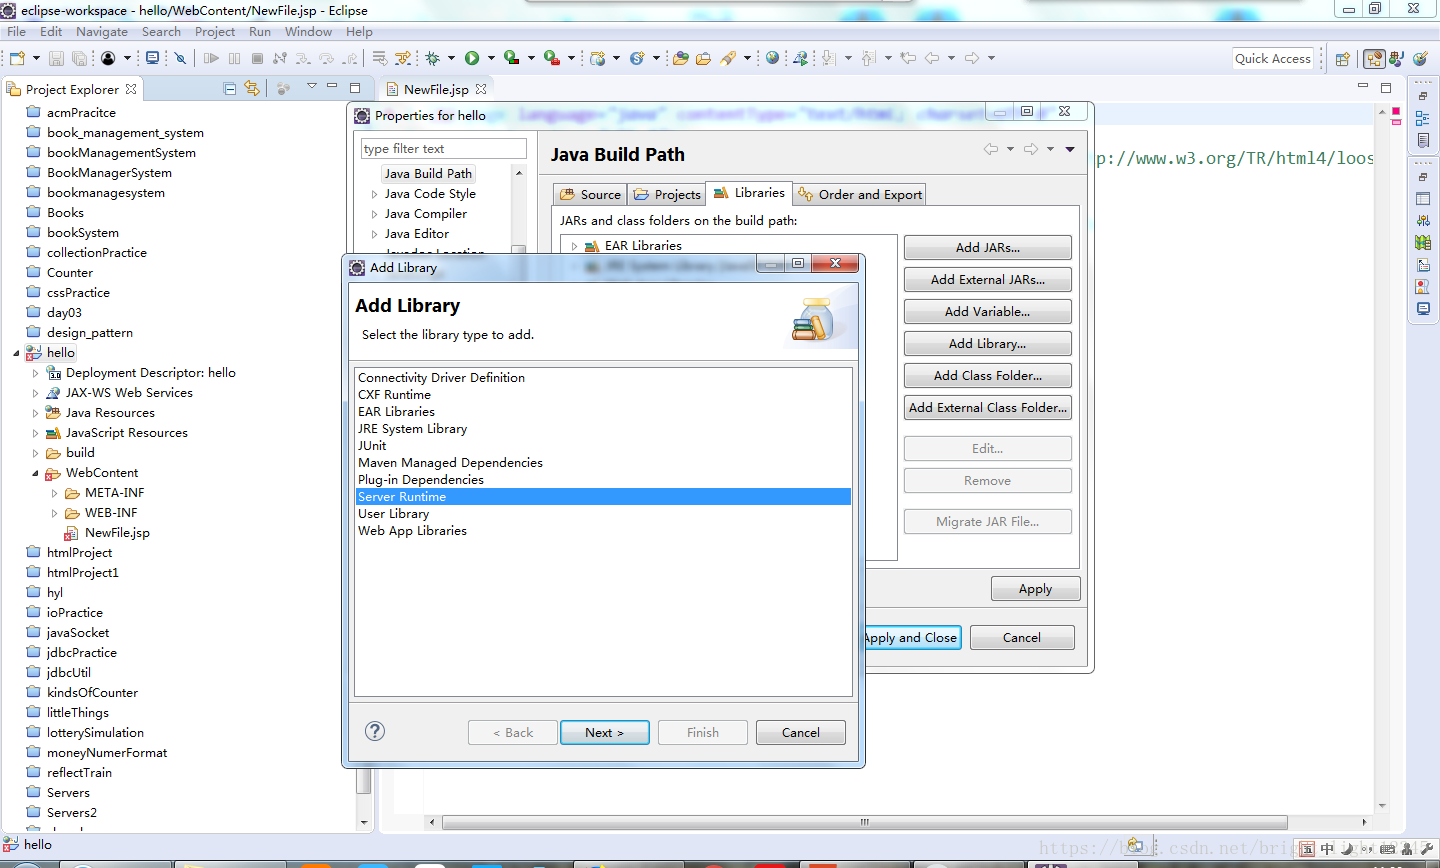Click the green Run icon

(x=472, y=58)
